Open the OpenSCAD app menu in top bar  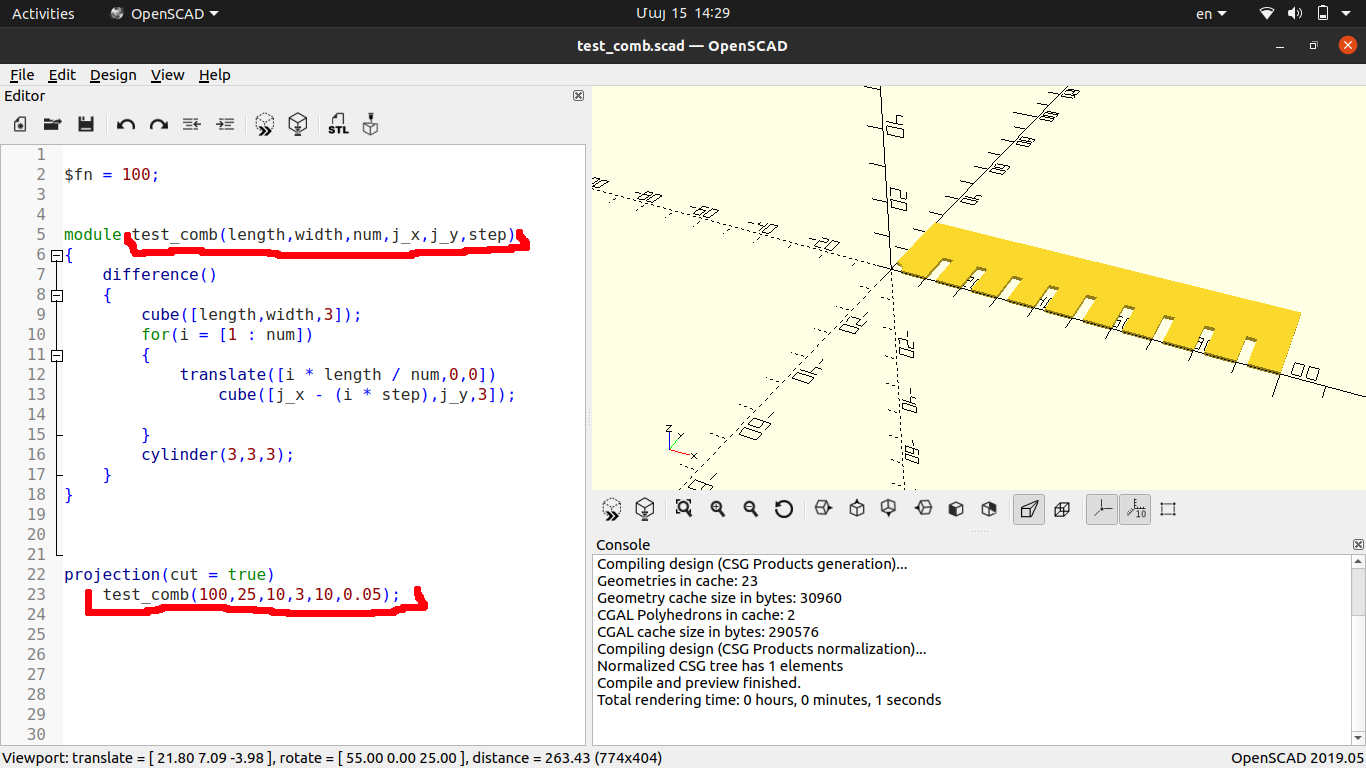pos(164,13)
